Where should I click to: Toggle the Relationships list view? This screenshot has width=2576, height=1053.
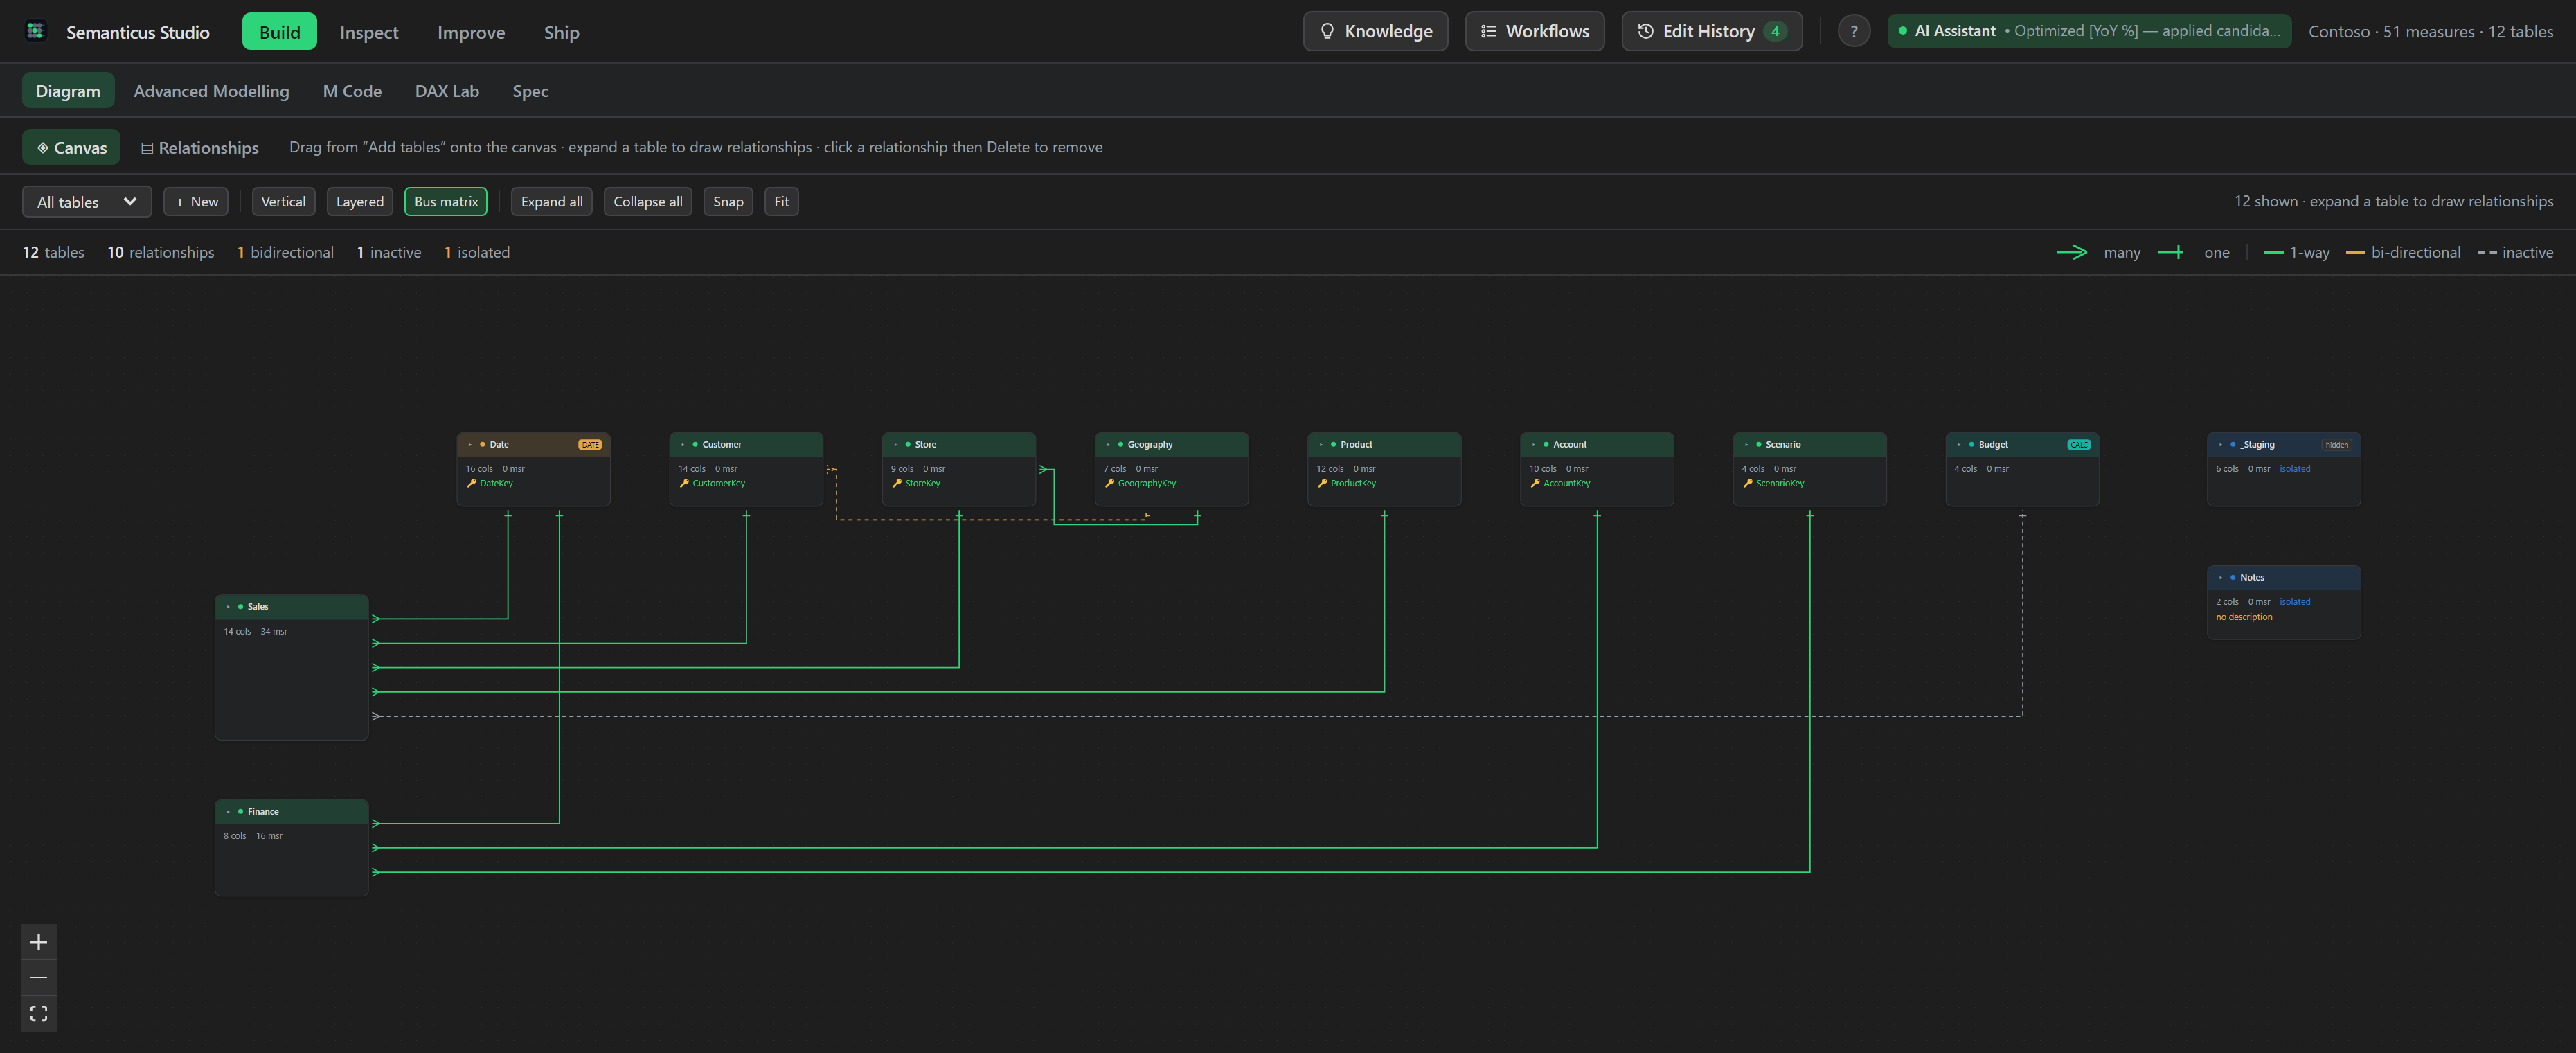click(200, 147)
